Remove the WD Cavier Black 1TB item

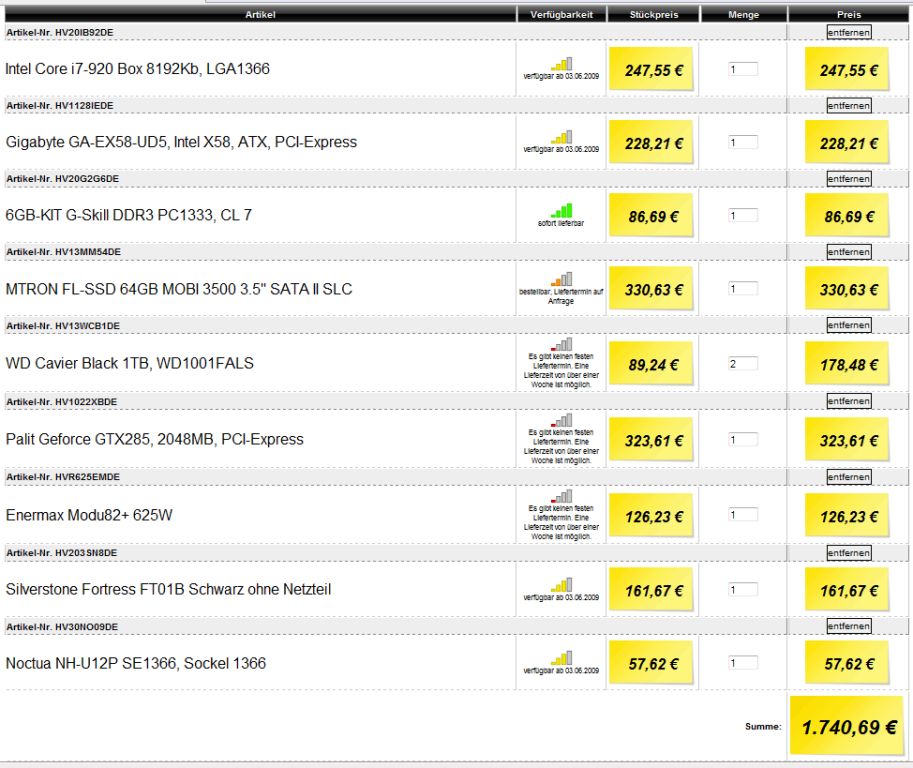pos(849,325)
